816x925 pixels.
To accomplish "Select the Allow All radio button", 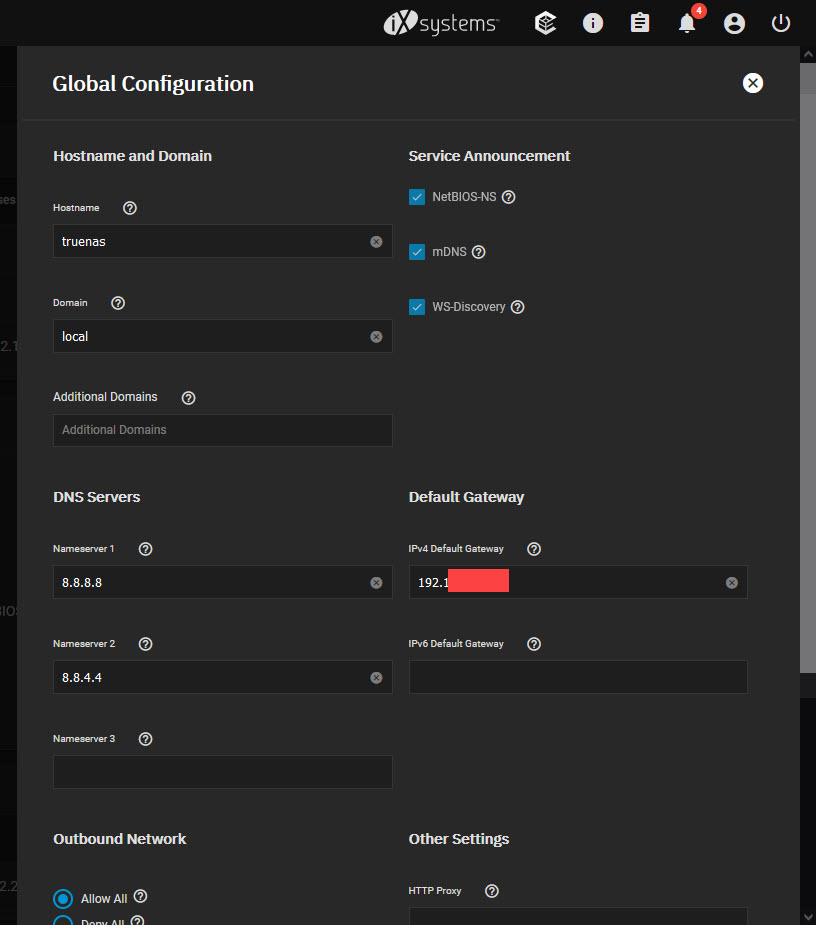I will coord(63,898).
